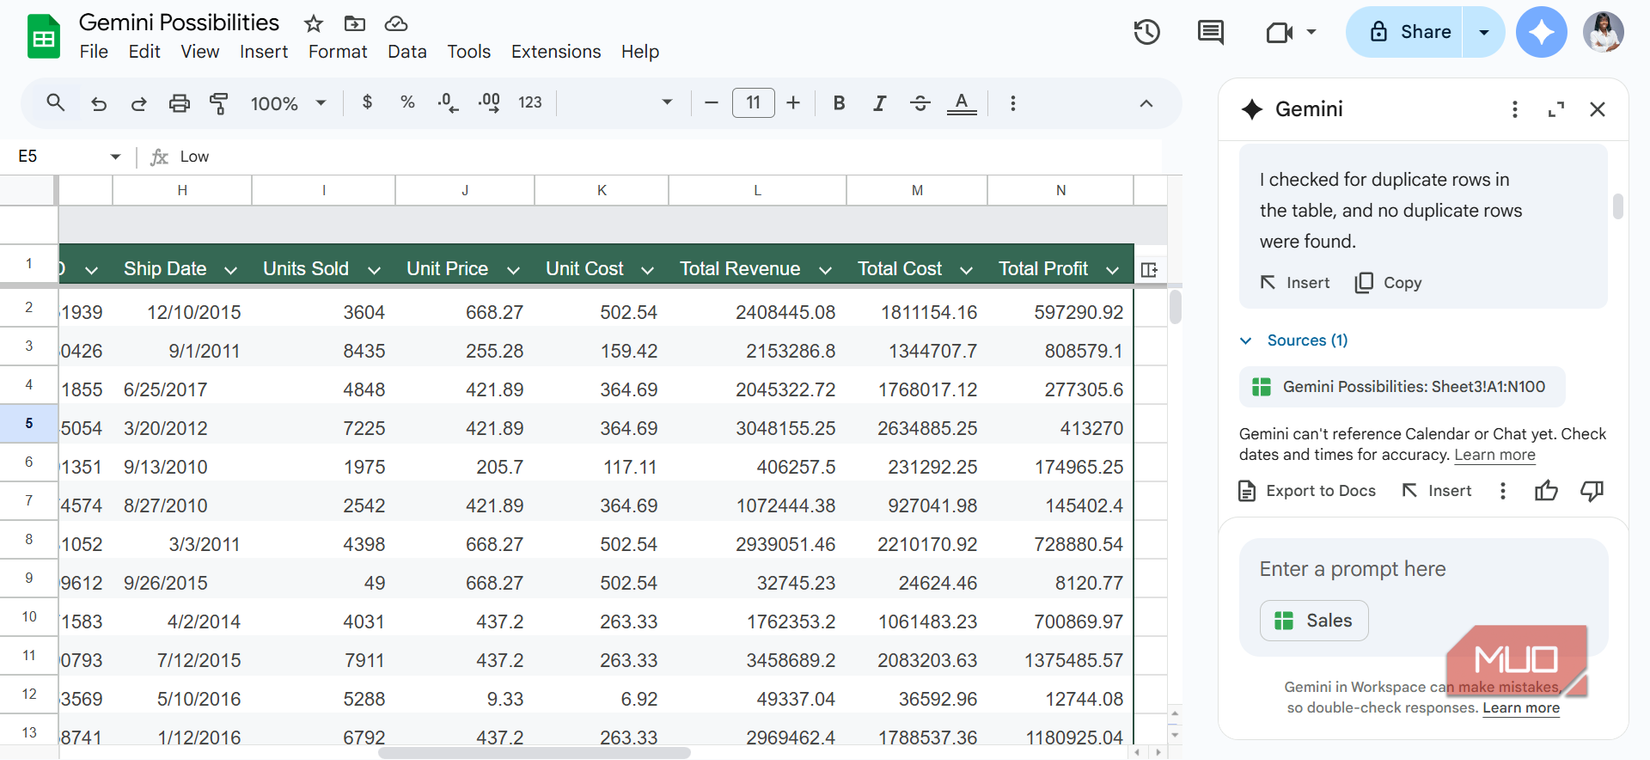Open the Sheet3!A1:N100 source chip

[1402, 387]
